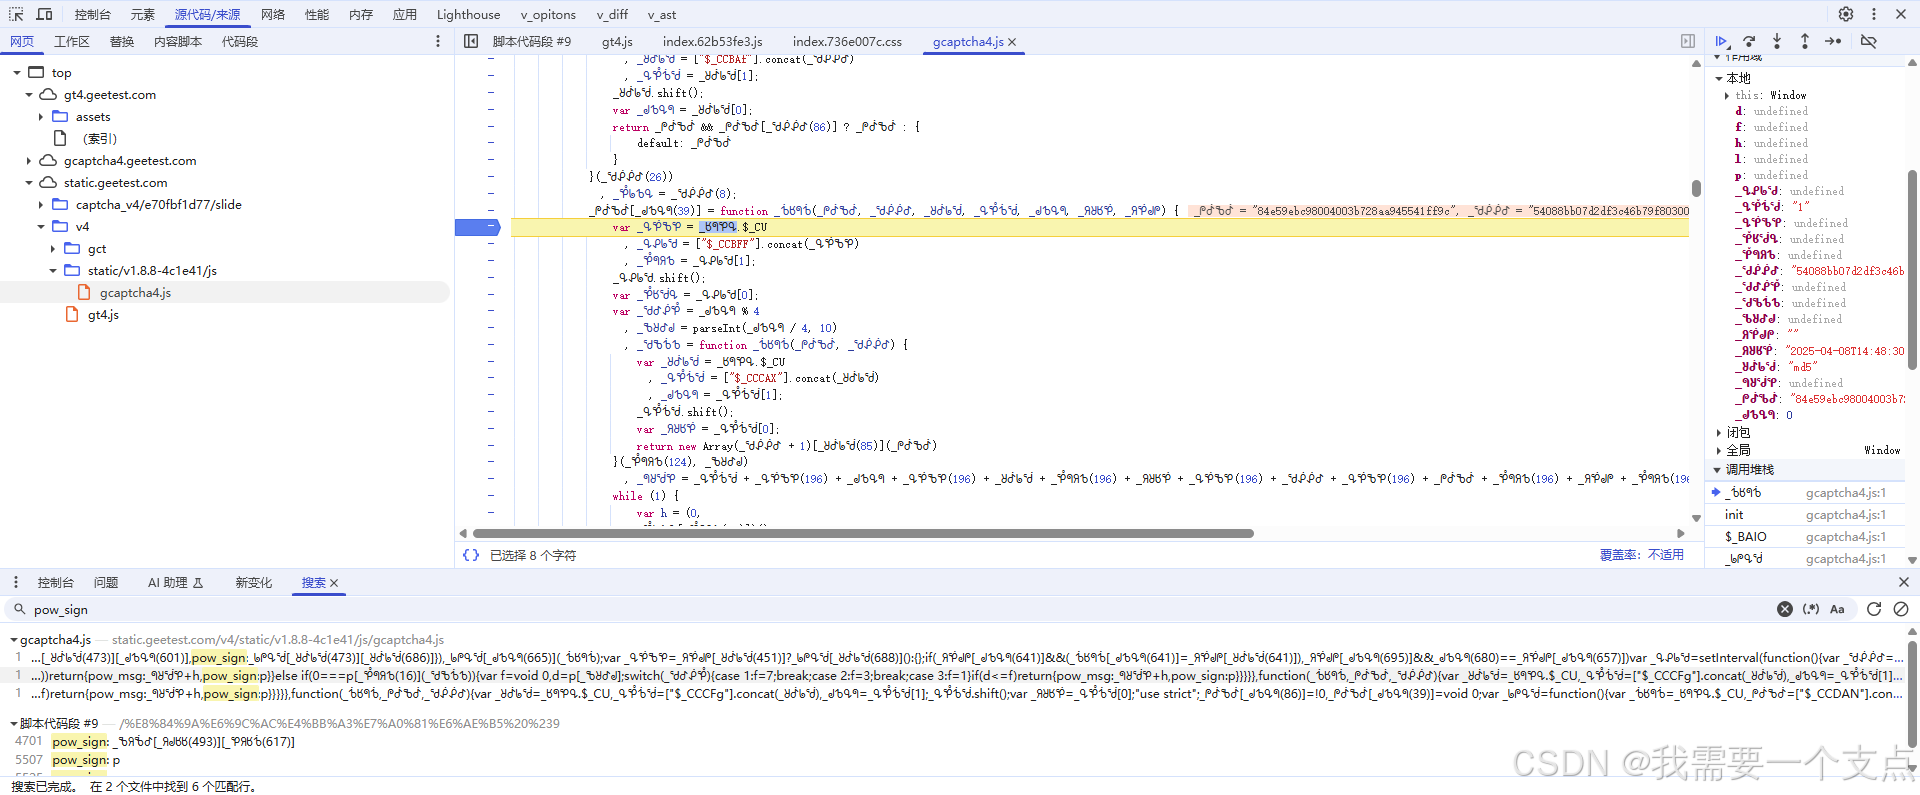Switch to the 代码段 navigator tab
The width and height of the screenshot is (1920, 795).
(240, 41)
